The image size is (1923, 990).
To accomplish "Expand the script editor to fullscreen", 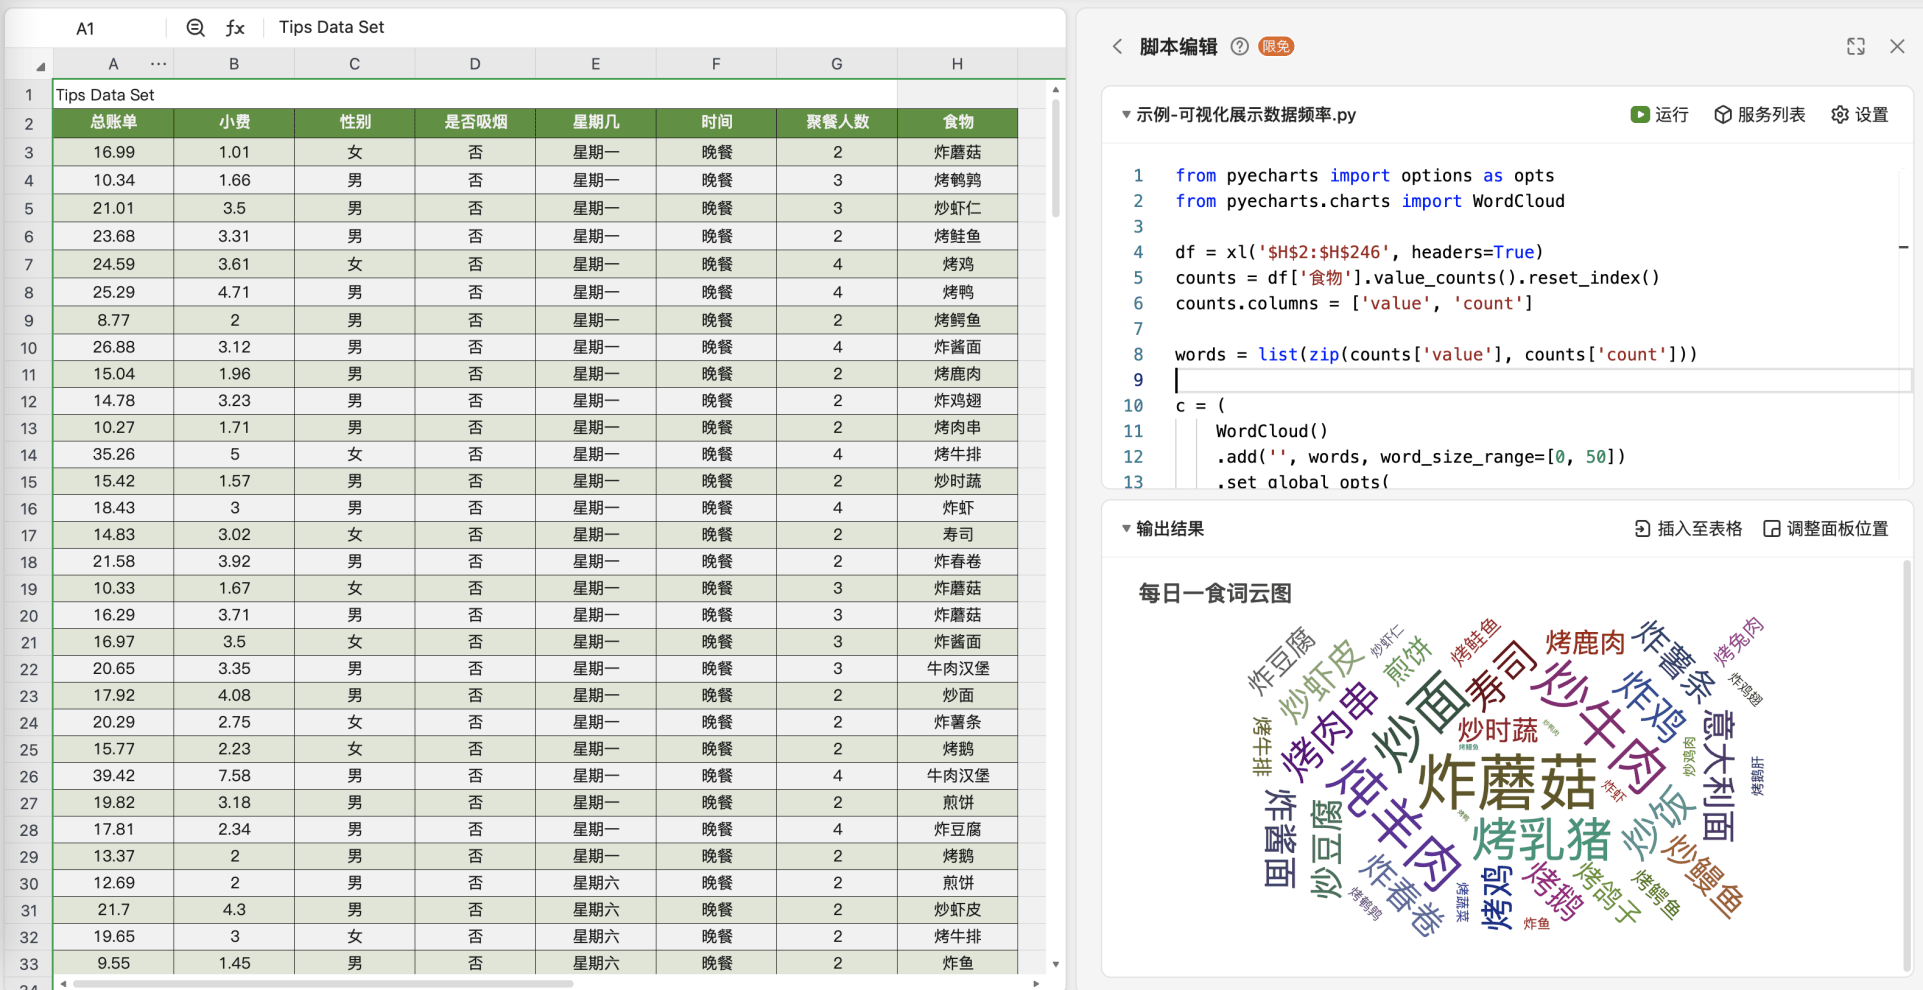I will (1856, 46).
